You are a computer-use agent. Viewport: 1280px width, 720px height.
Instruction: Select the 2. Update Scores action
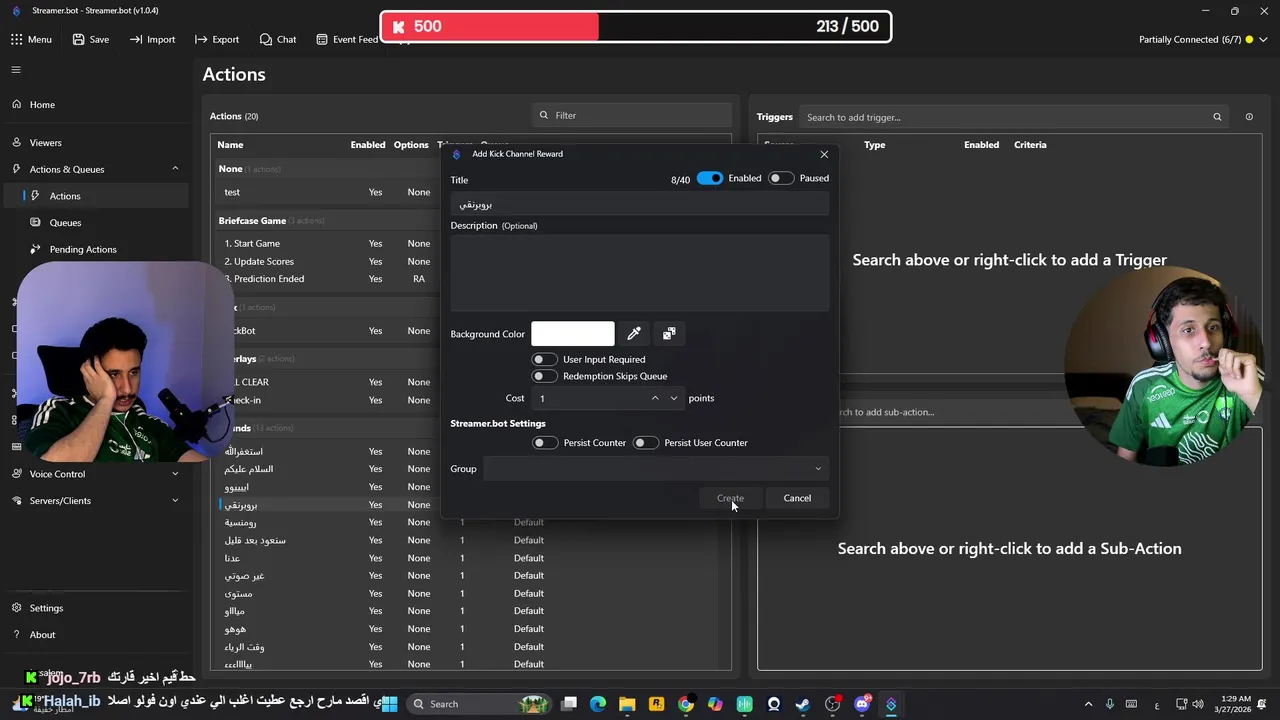pos(330,261)
